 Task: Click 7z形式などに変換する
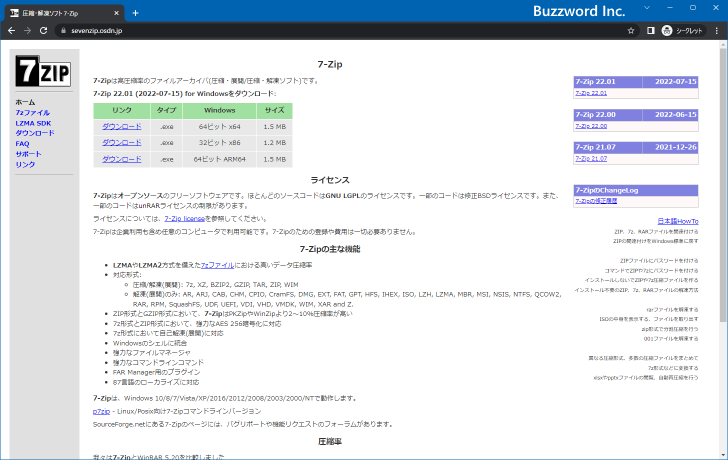(x=673, y=368)
